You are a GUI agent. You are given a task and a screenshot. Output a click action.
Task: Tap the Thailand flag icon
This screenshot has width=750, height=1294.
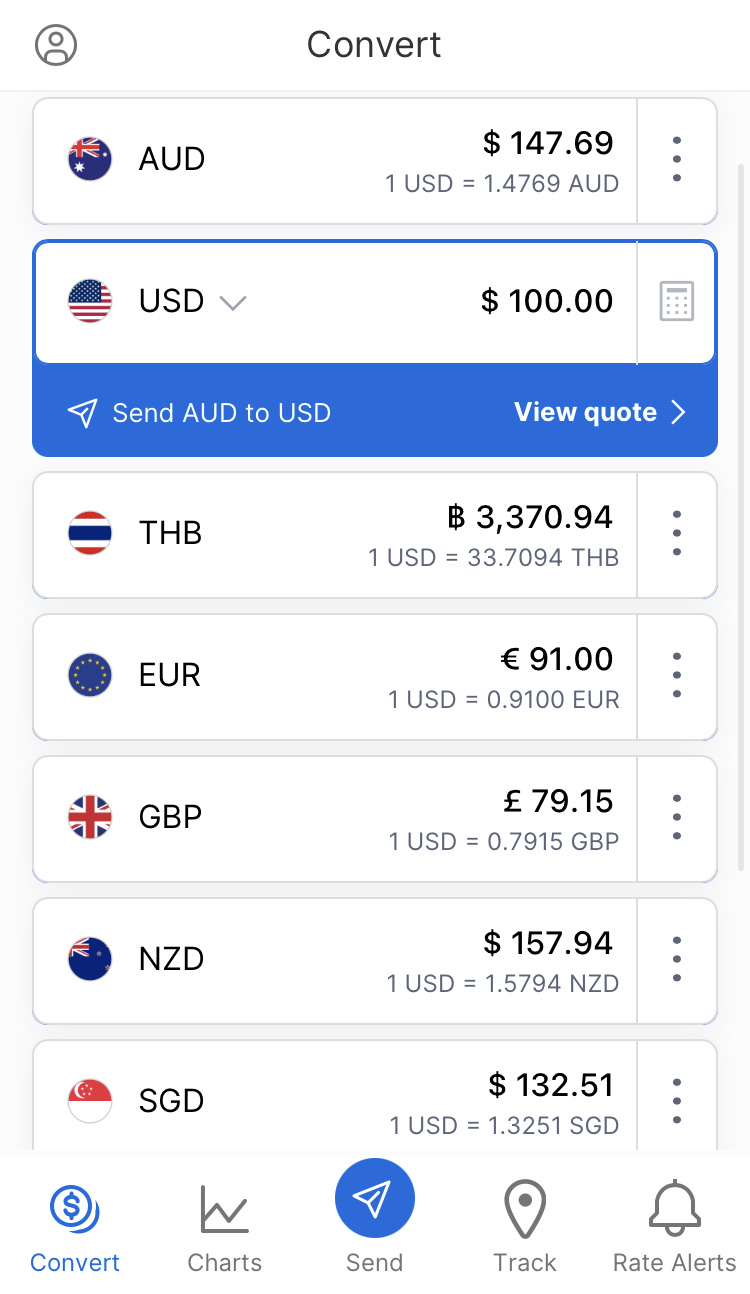pos(90,533)
